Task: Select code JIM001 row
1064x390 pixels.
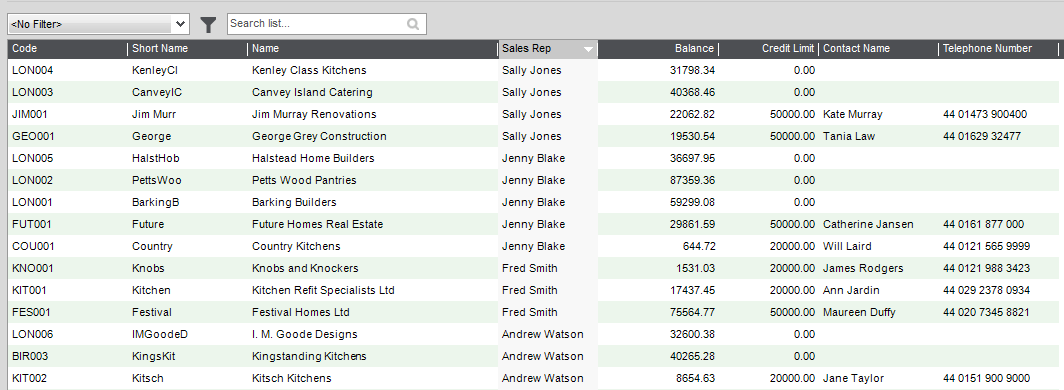Action: [x=532, y=114]
